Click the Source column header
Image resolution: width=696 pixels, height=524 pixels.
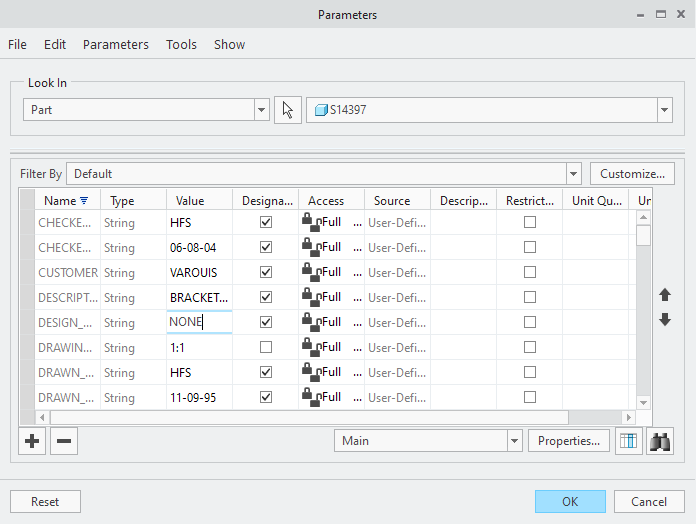[397, 201]
